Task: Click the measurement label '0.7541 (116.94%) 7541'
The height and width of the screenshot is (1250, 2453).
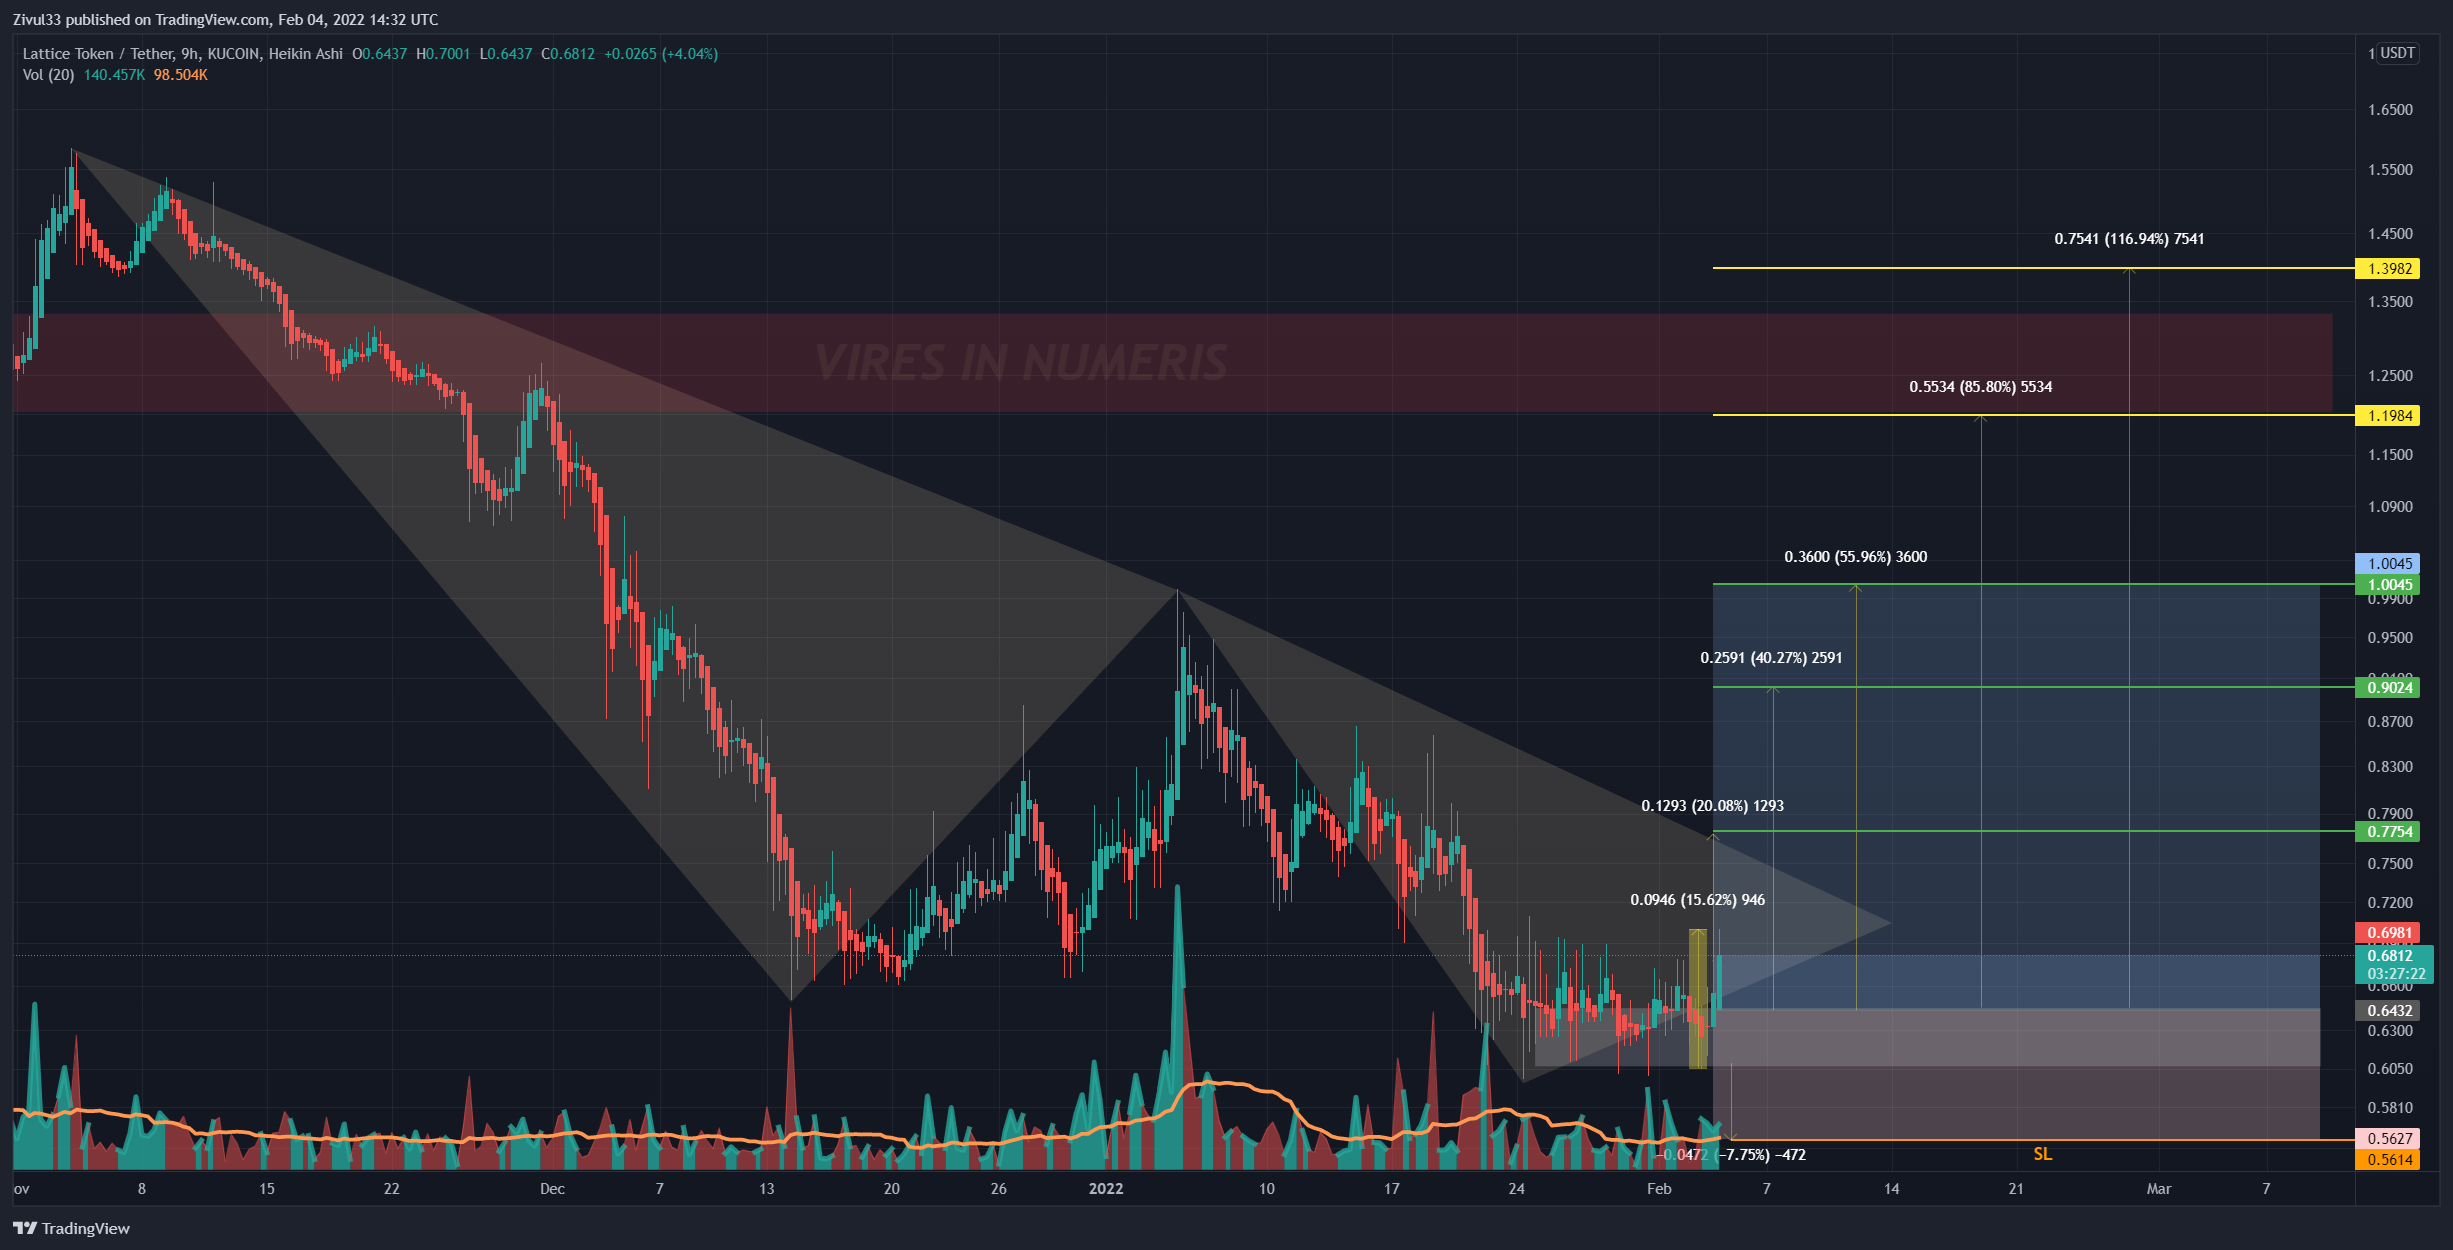Action: point(2129,239)
